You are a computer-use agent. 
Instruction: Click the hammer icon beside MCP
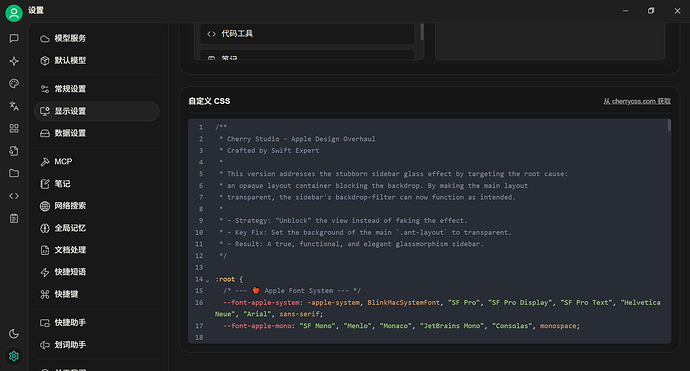coord(45,162)
